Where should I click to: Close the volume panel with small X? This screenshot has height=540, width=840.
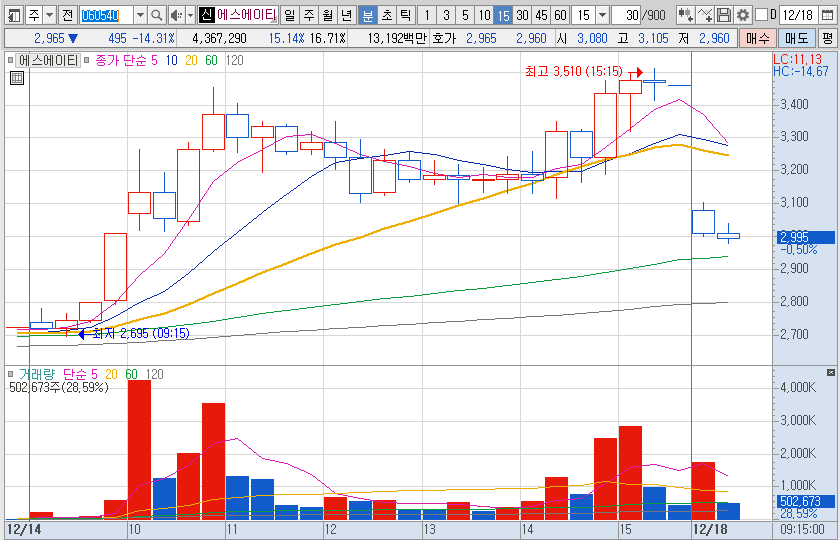tap(831, 372)
